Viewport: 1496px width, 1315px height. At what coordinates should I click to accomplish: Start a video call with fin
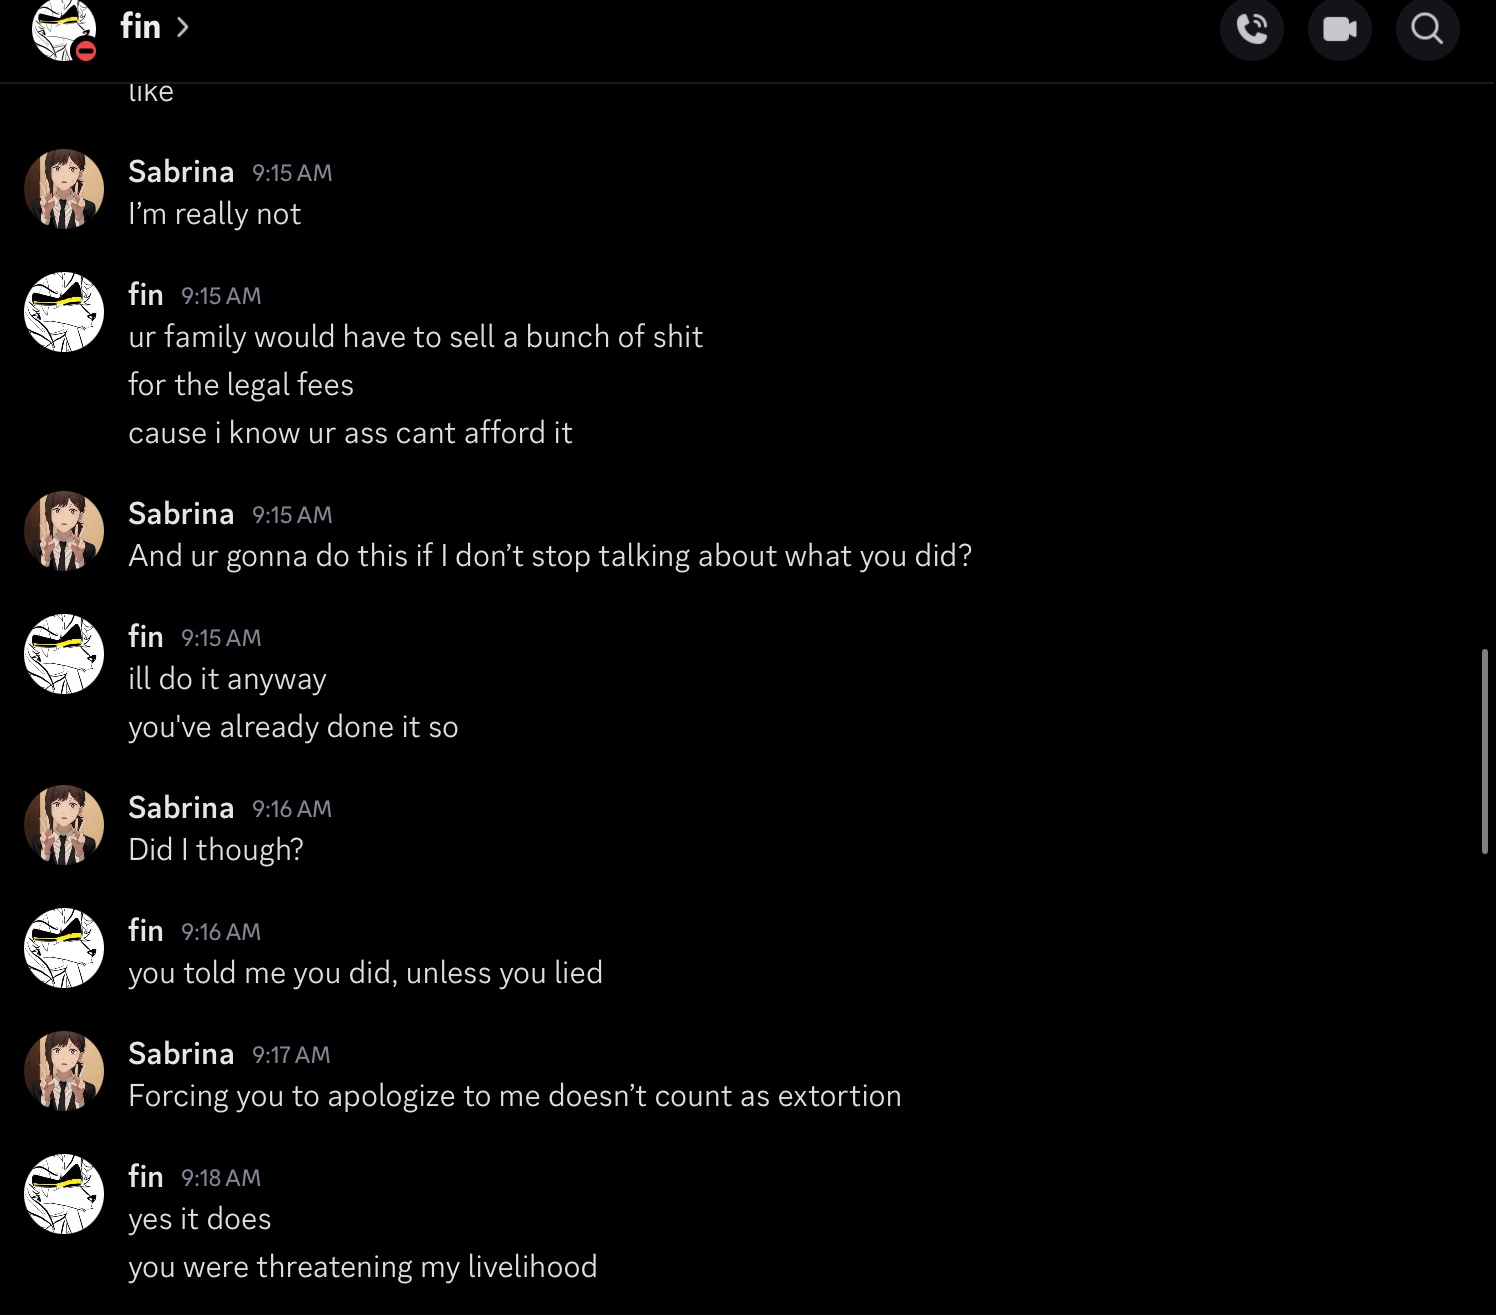1339,29
